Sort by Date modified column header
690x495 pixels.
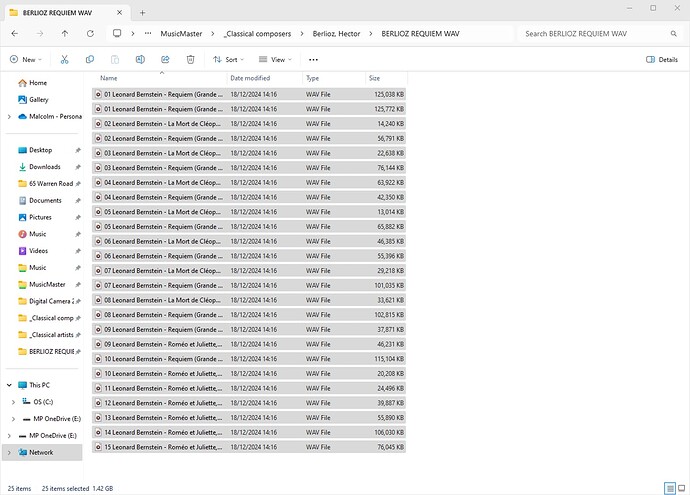(x=250, y=78)
